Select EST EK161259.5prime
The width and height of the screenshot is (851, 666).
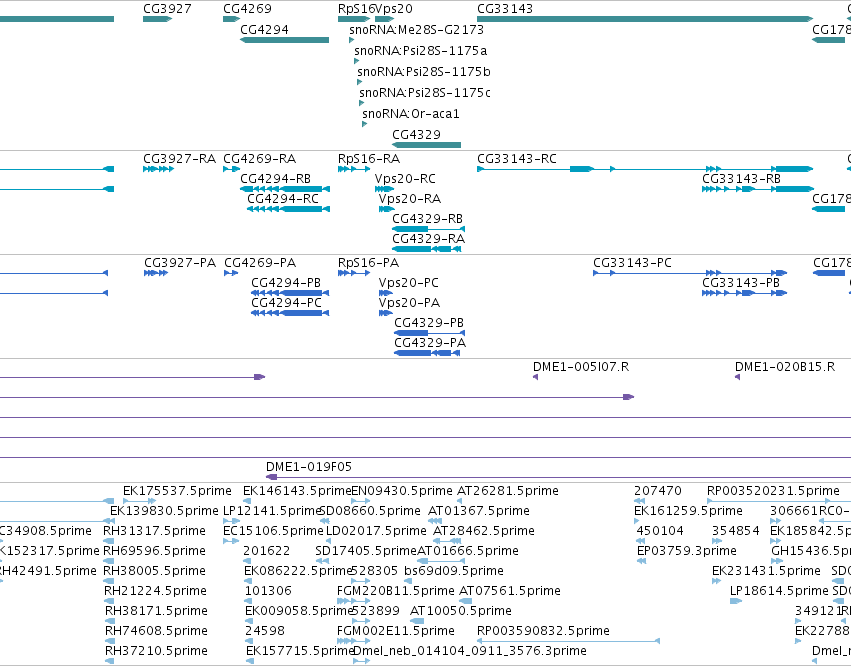point(688,511)
